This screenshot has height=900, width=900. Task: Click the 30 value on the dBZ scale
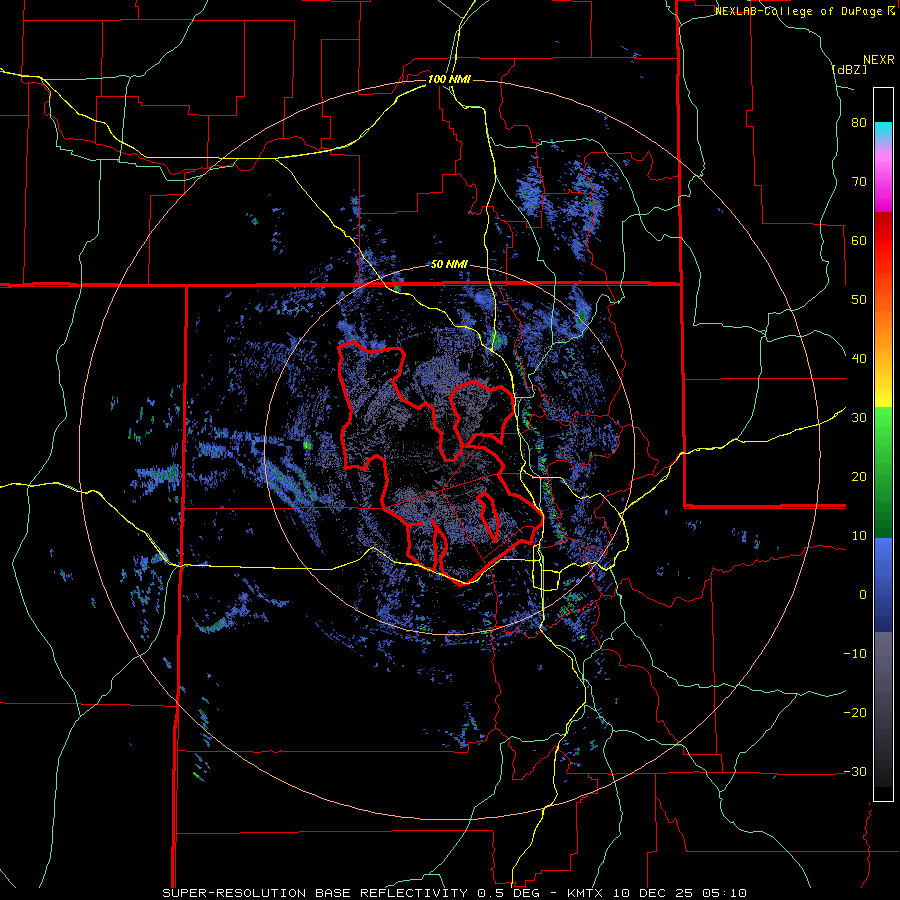pyautogui.click(x=859, y=418)
